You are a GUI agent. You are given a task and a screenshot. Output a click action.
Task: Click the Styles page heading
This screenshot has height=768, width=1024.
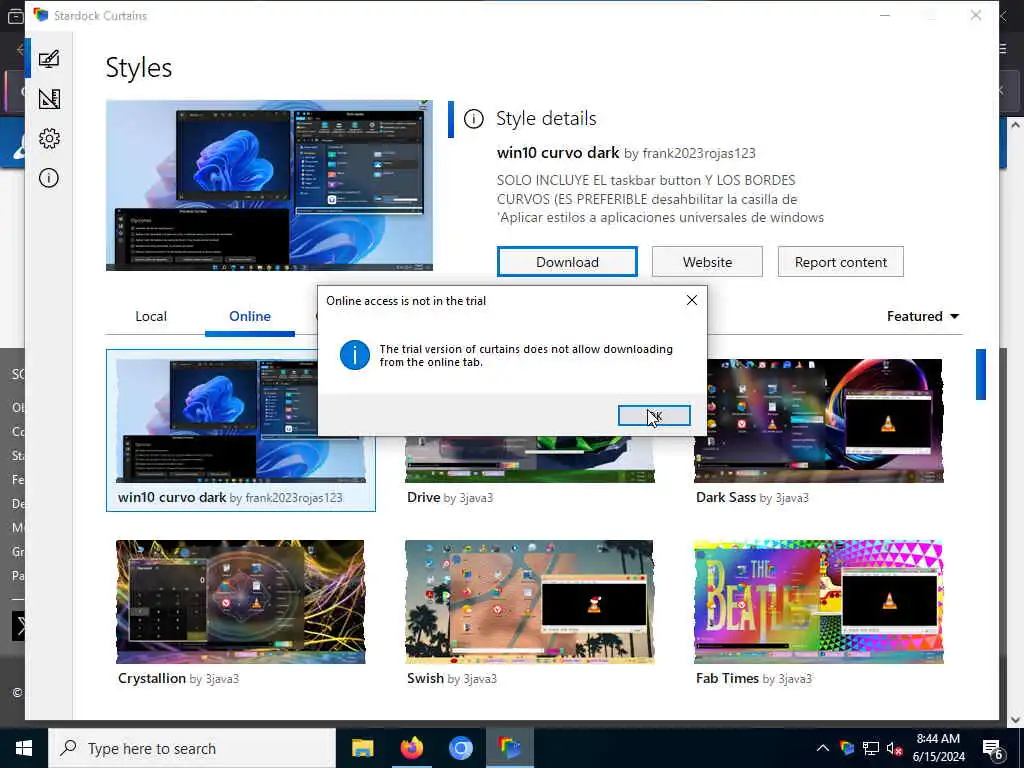pos(138,68)
